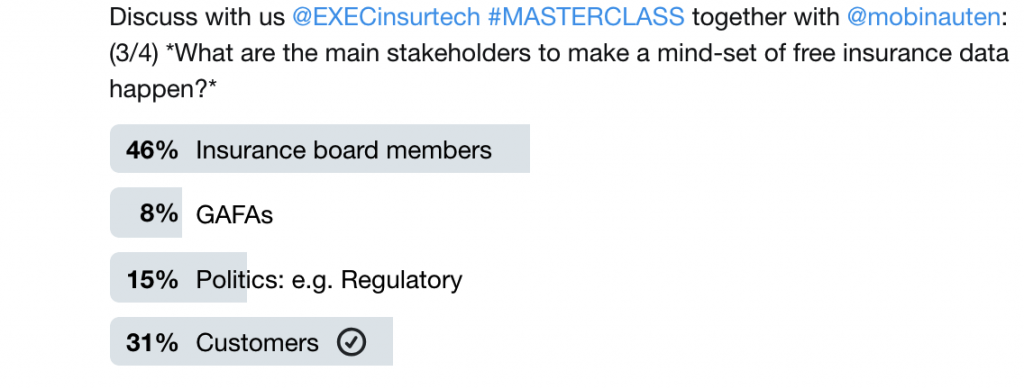
Task: Choose the "Insurance board members" option text
Action: (344, 150)
